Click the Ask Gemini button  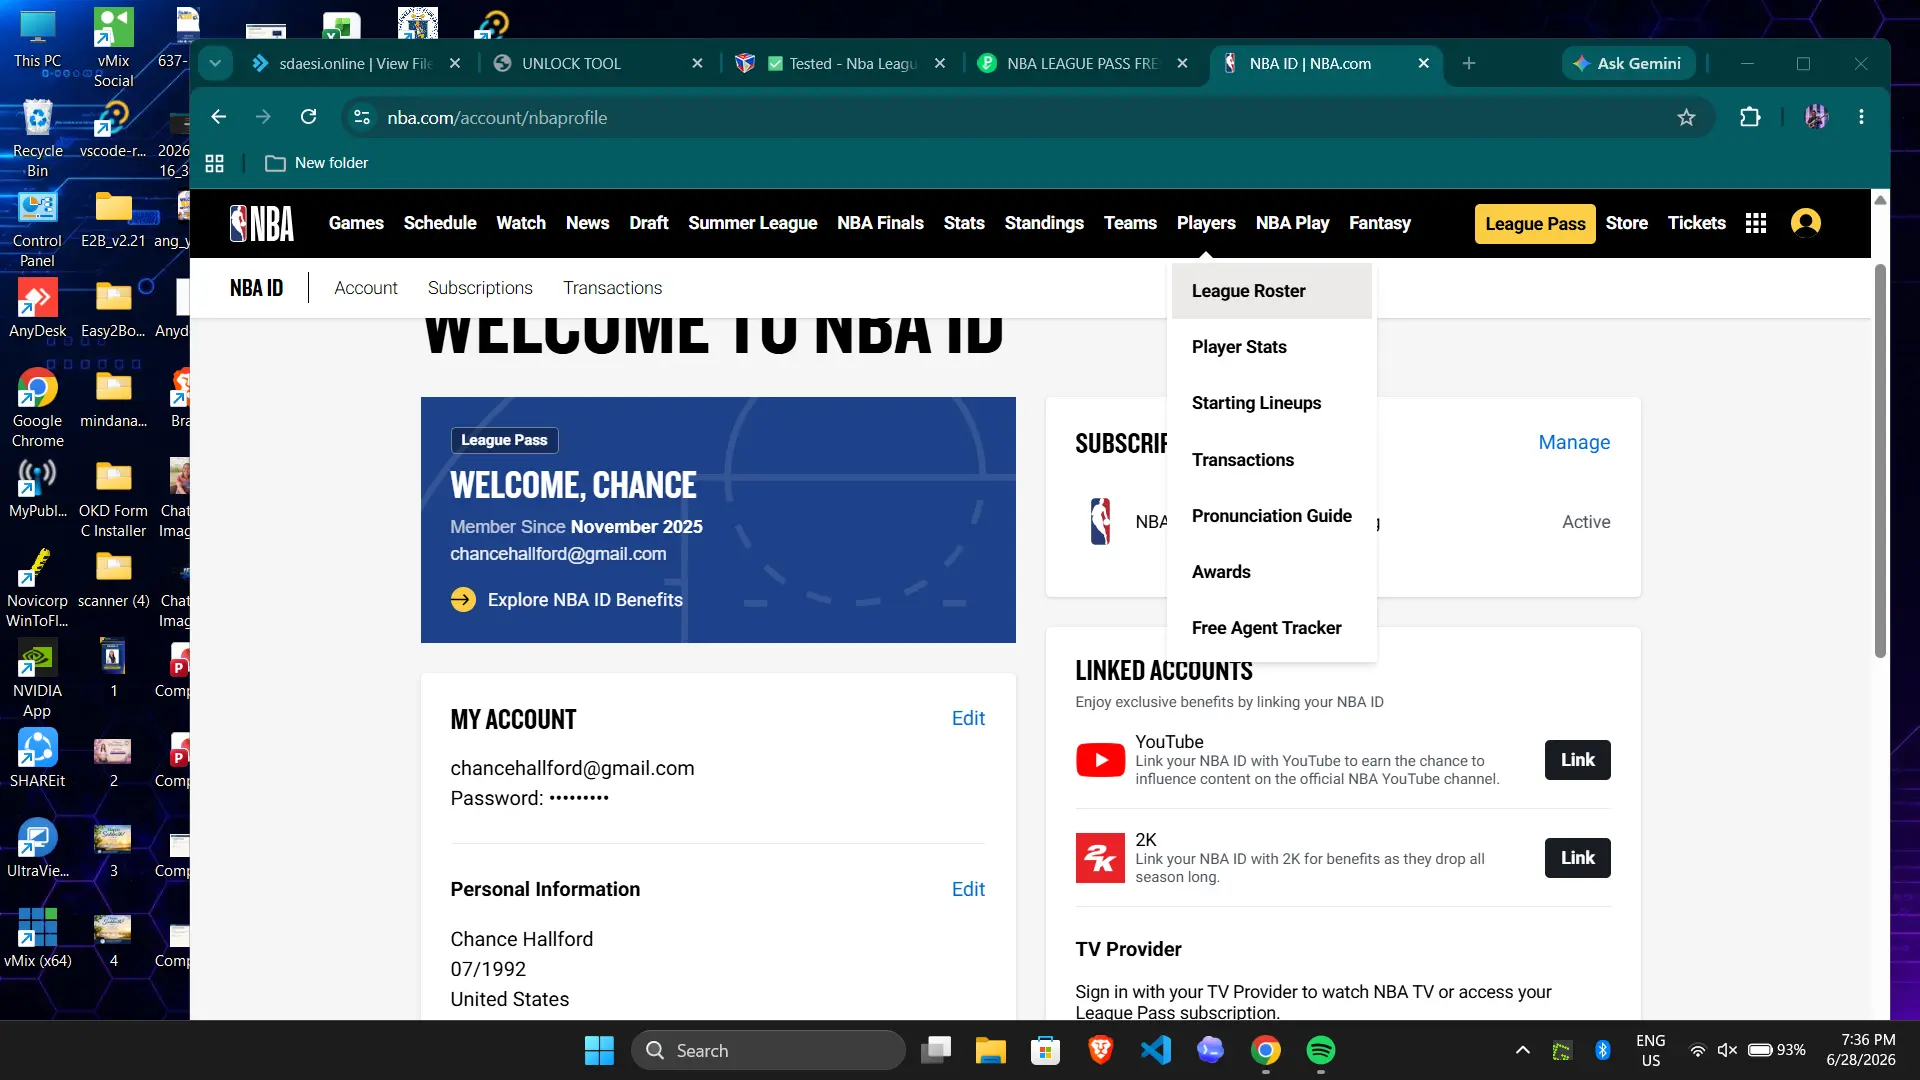[x=1627, y=63]
